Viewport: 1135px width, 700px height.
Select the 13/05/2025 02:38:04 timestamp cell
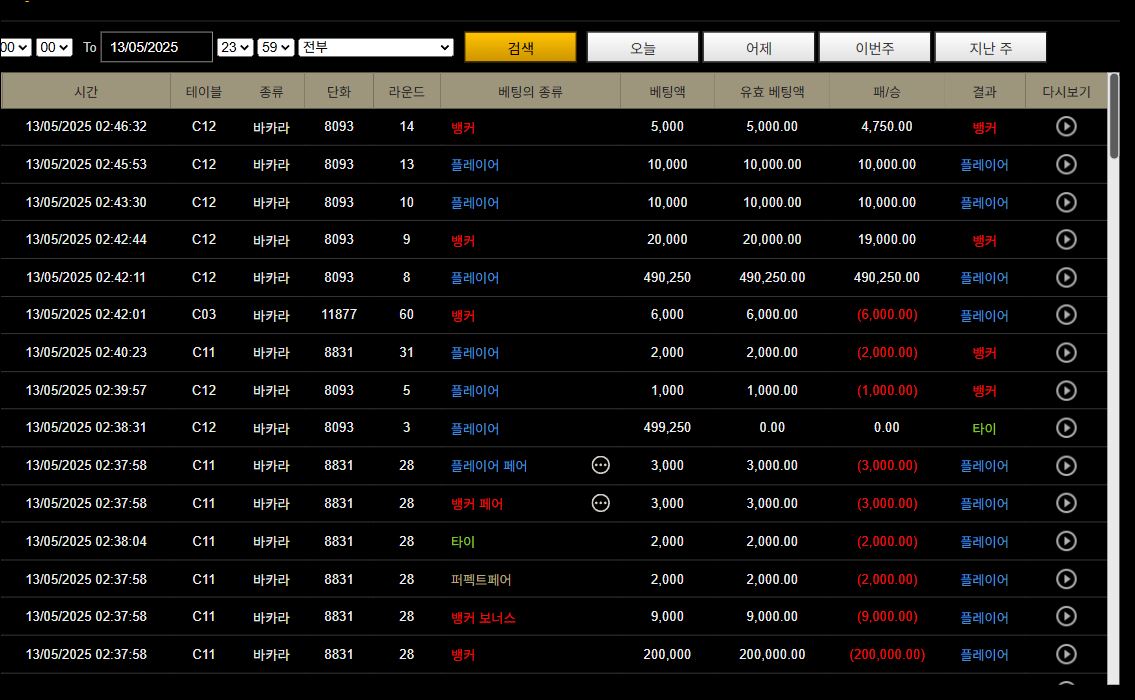(86, 541)
